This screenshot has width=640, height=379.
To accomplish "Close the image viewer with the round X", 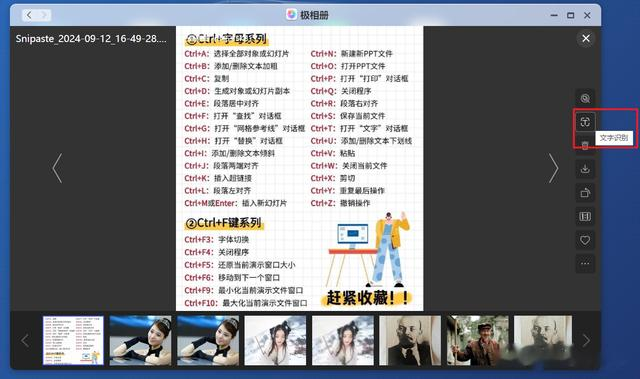I will (x=586, y=38).
